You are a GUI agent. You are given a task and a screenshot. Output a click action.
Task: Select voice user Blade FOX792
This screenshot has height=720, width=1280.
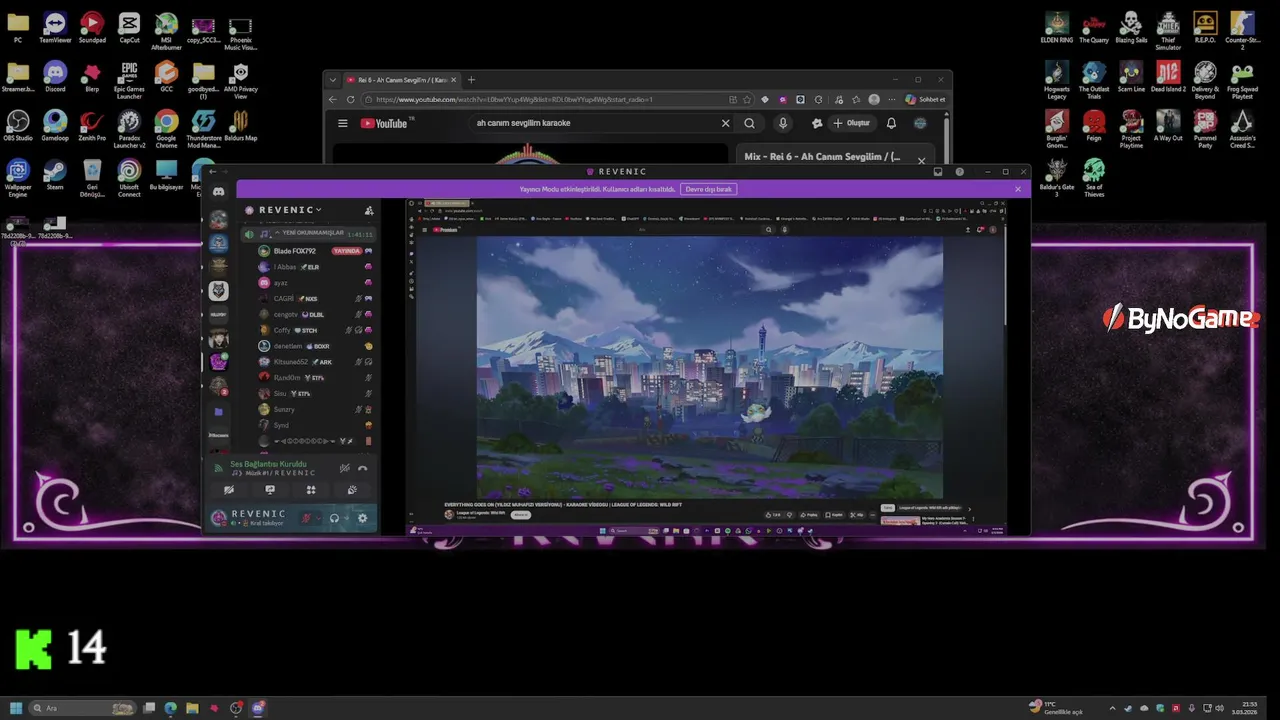click(308, 251)
